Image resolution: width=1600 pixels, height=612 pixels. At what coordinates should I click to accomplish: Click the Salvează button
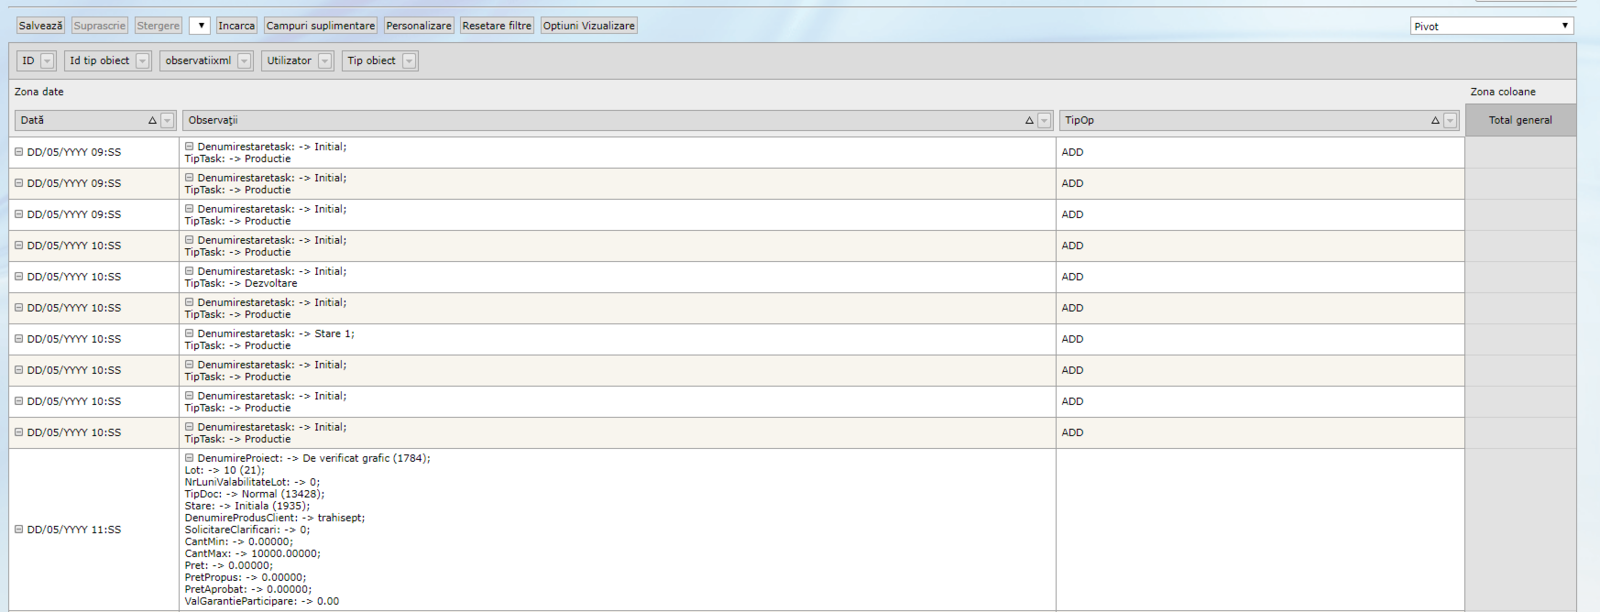click(x=40, y=26)
